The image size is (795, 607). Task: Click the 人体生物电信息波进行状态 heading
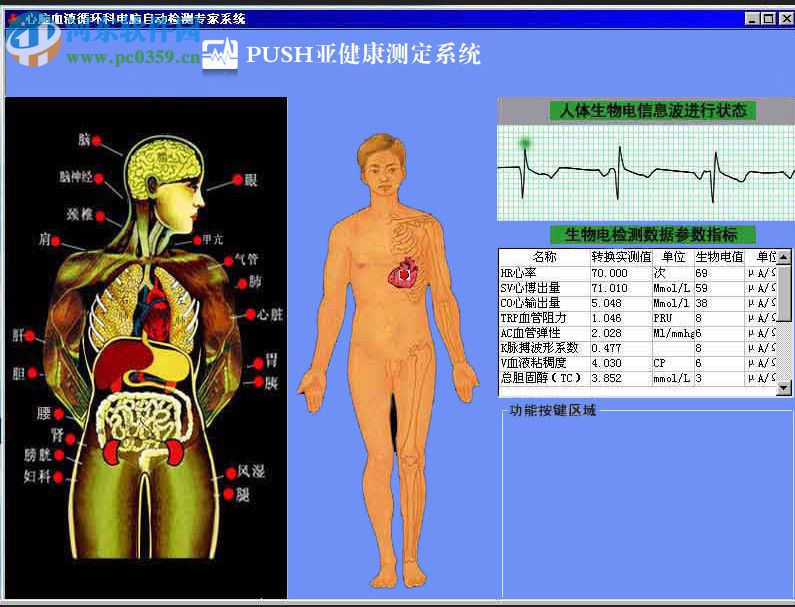click(x=653, y=110)
